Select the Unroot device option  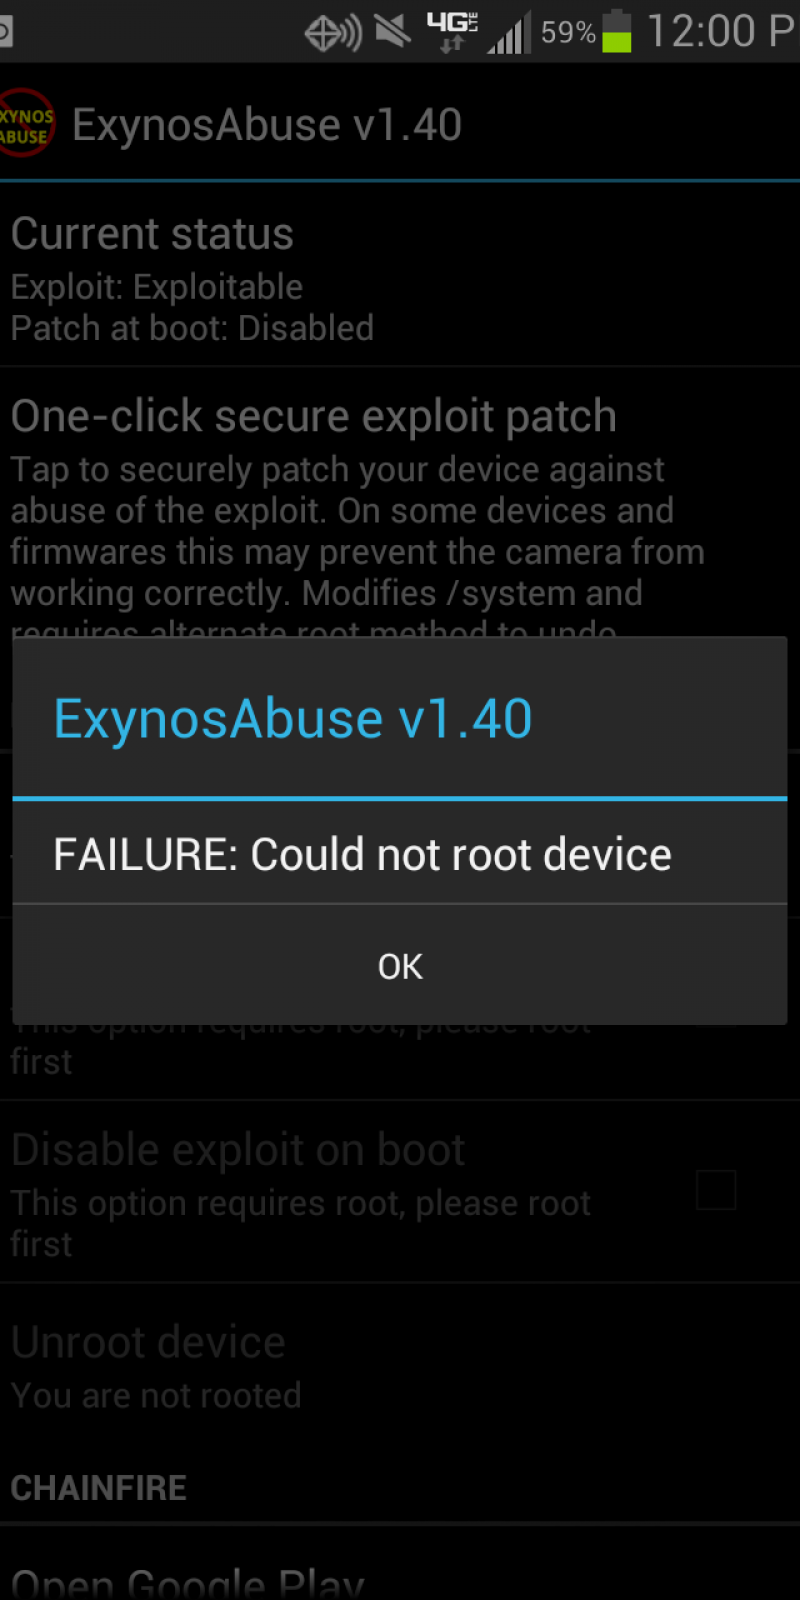[400, 1366]
